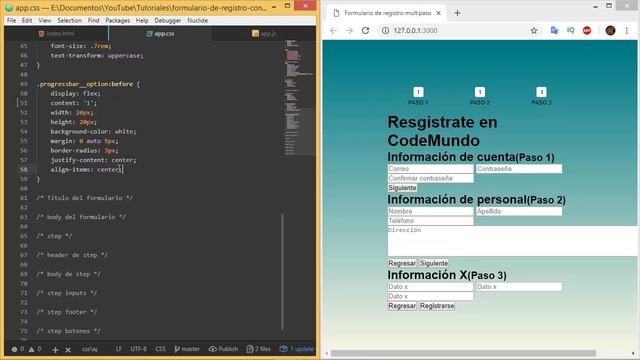Open the Packages menu in Atom

pos(118,20)
